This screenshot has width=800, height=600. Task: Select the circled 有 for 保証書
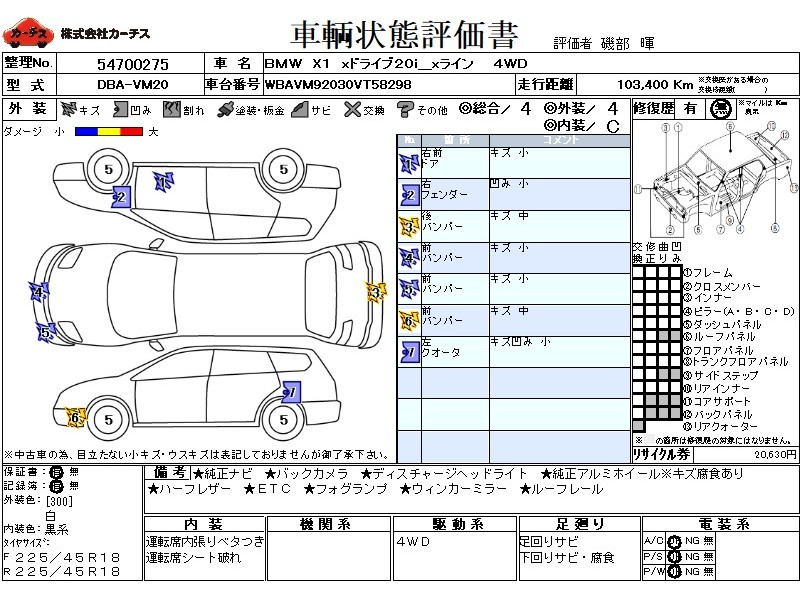pos(56,472)
